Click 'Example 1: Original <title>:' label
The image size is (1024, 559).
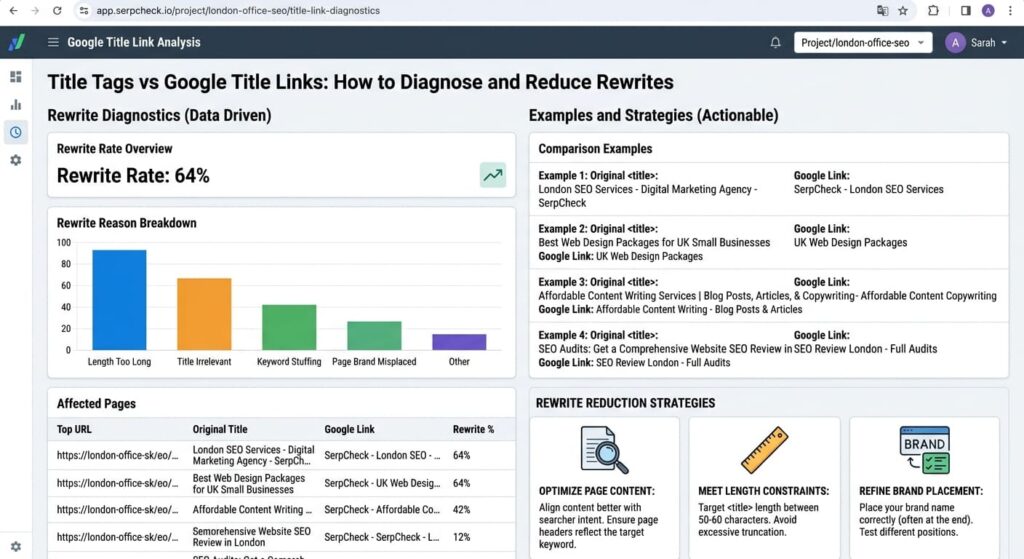point(598,176)
